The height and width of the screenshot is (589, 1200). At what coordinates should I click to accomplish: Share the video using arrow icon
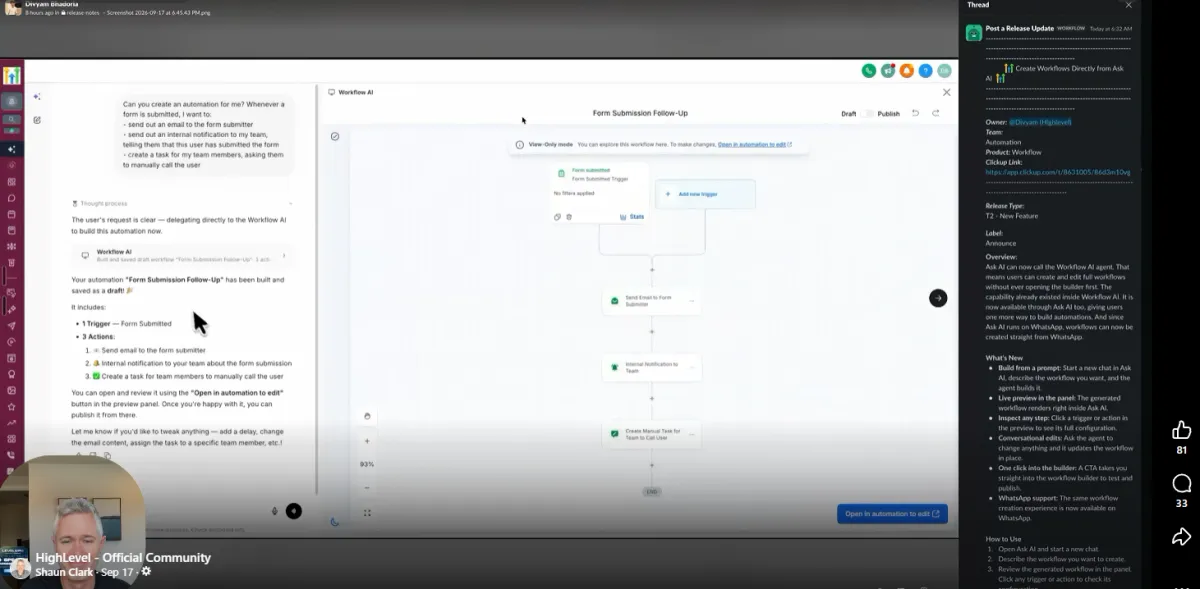coord(1181,537)
